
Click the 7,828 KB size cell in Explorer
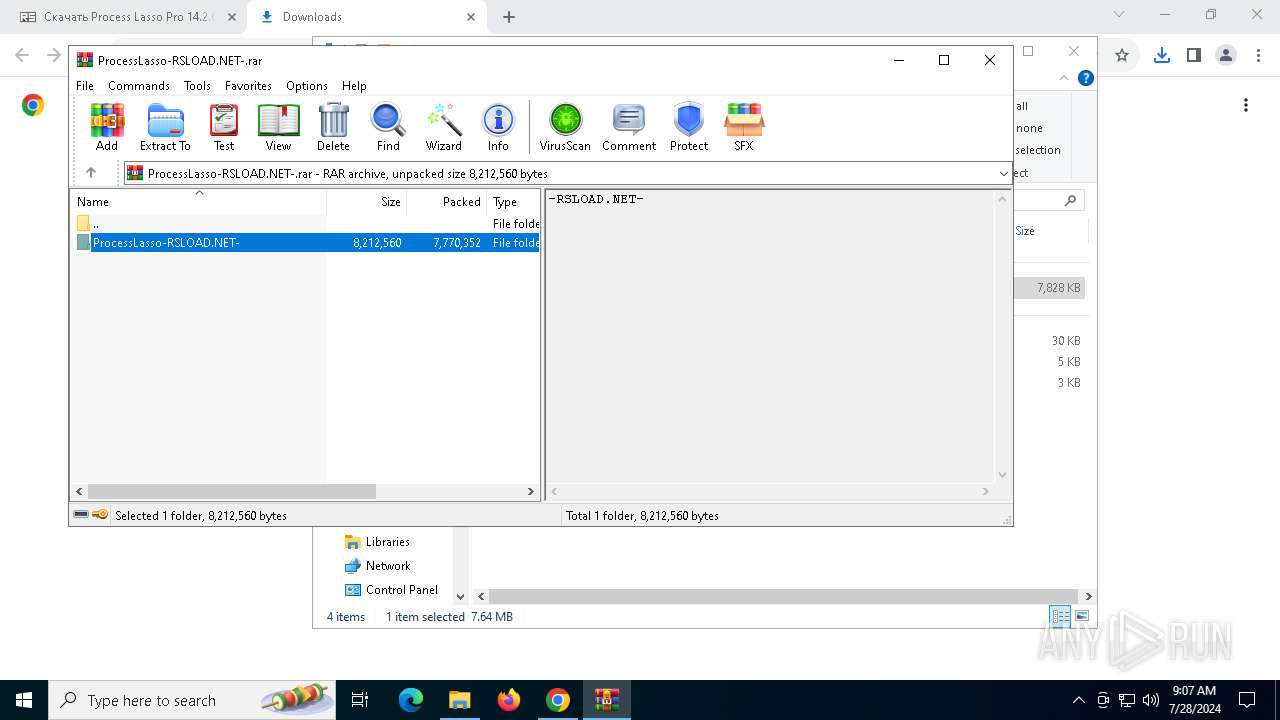(x=1058, y=288)
